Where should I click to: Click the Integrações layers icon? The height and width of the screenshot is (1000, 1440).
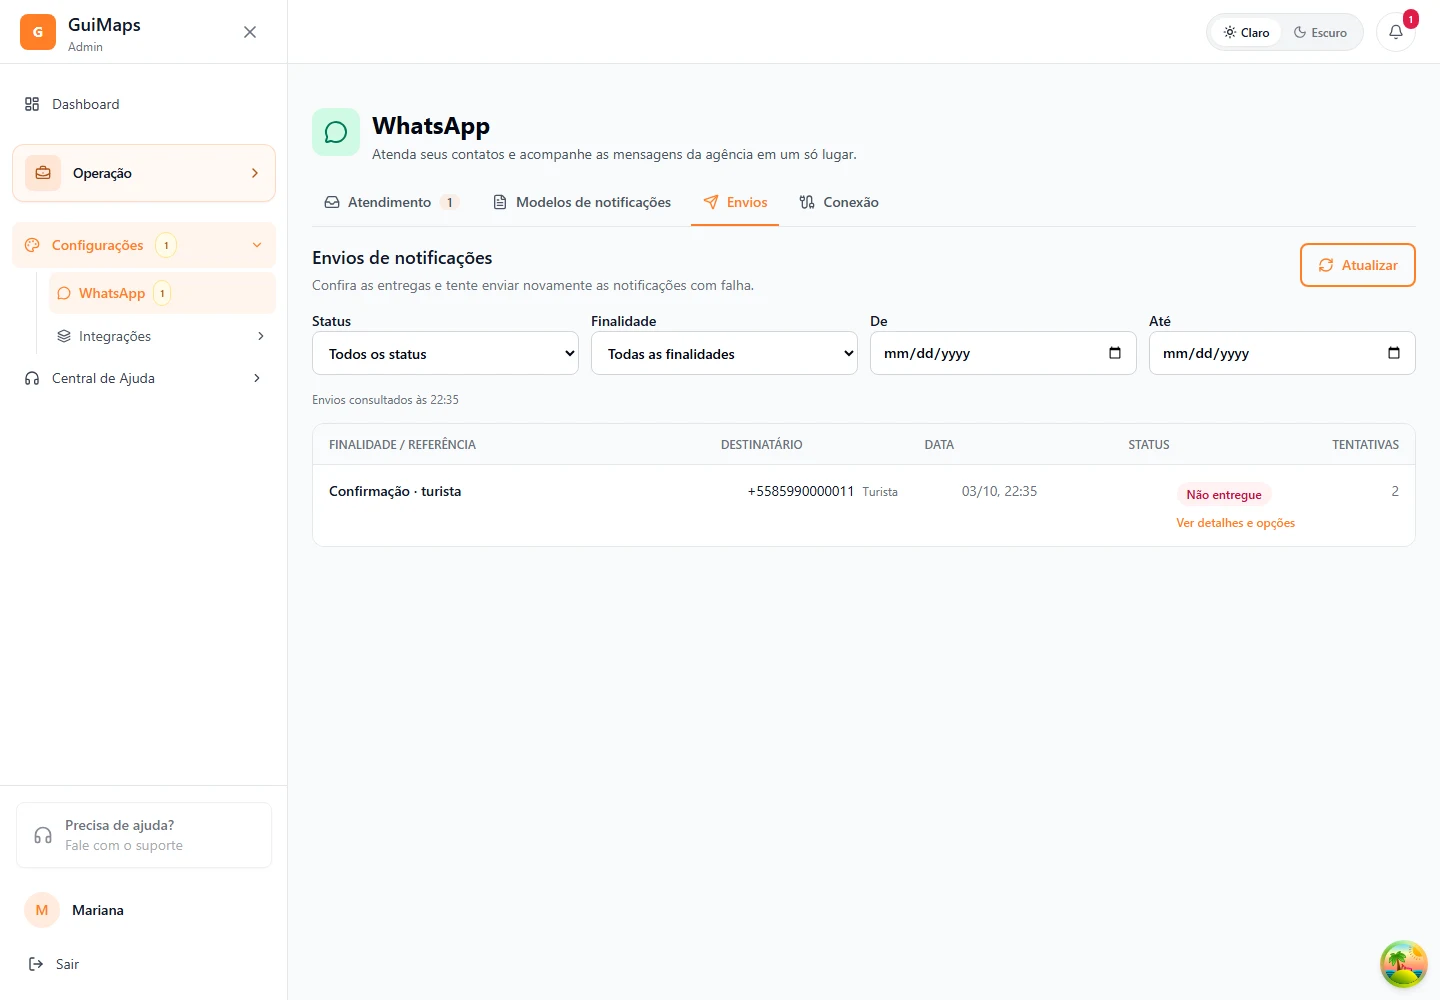[x=64, y=336]
